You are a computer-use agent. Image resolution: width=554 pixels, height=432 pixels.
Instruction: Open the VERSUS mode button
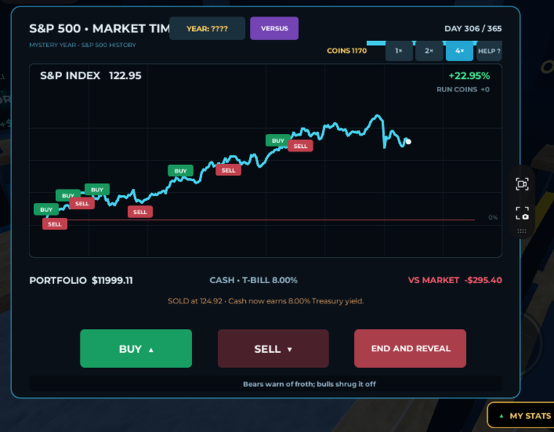274,28
